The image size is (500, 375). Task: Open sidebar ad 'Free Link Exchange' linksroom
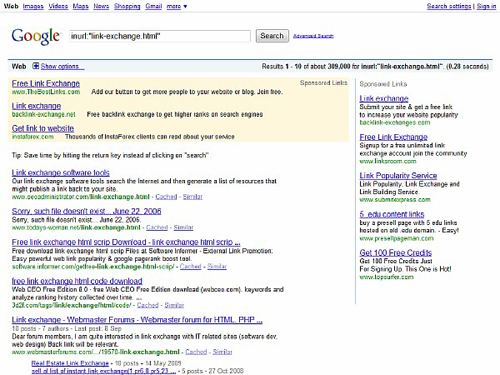click(394, 137)
